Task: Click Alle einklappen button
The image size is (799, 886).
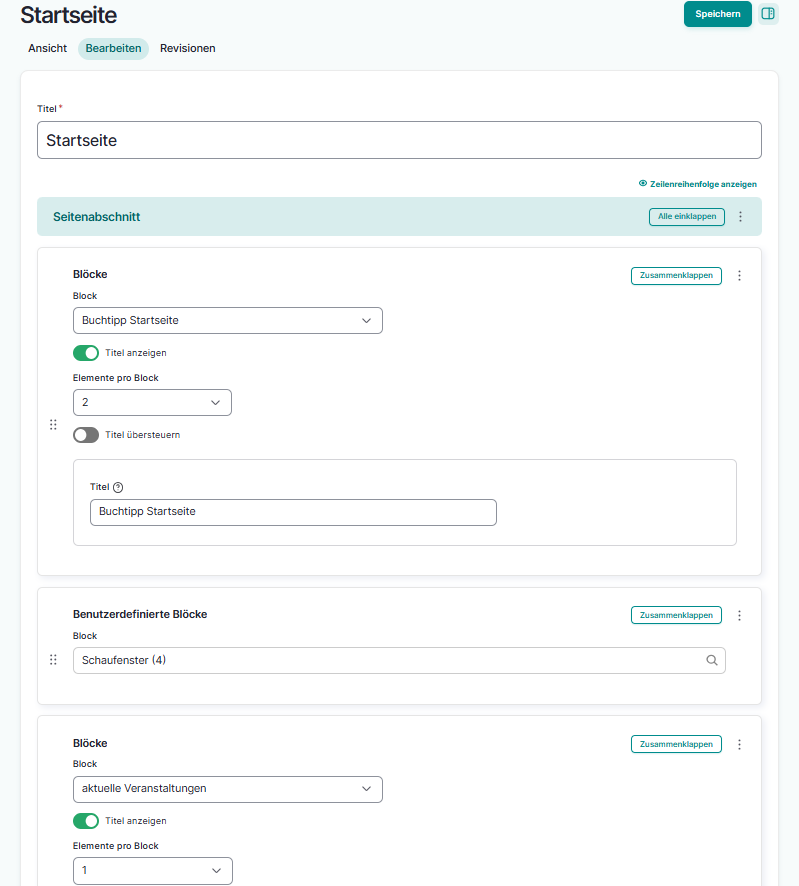Action: (686, 217)
